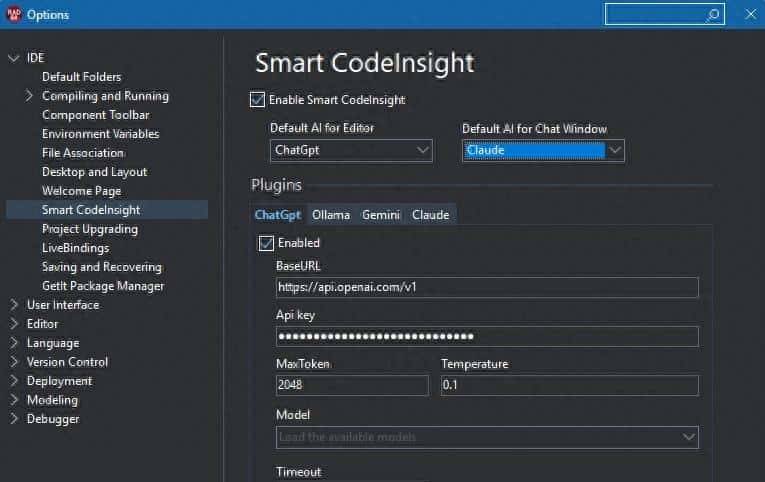Toggle Enable Smart CodeInsight checkbox
The image size is (765, 482).
tap(257, 100)
